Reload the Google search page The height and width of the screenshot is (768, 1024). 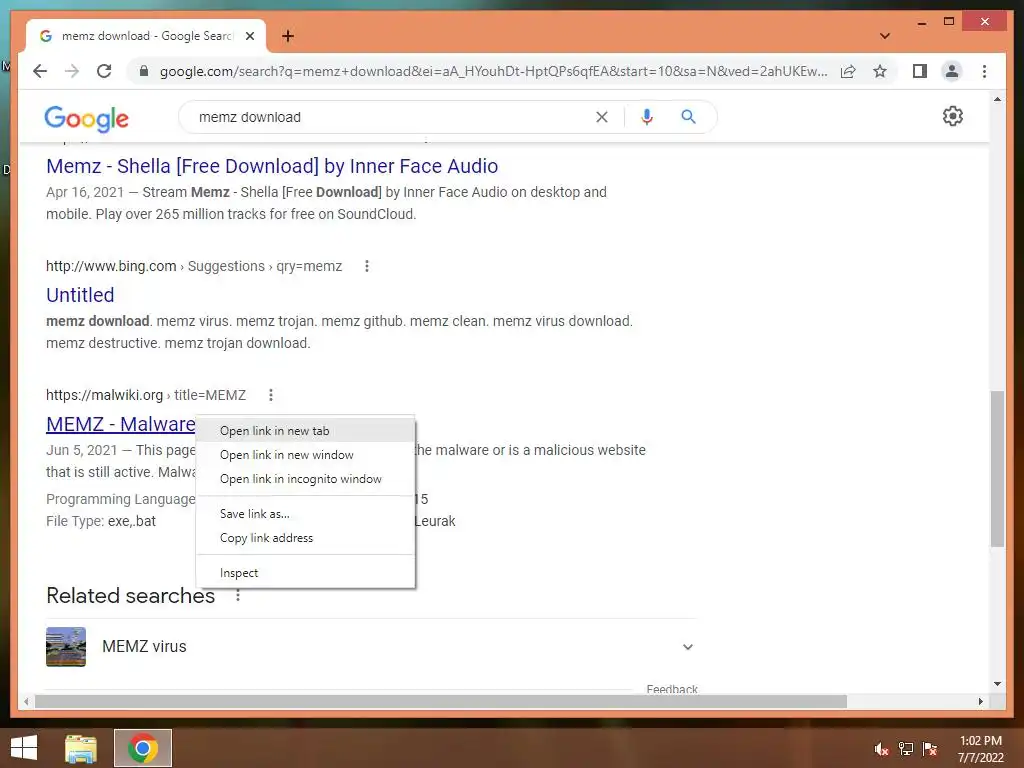[x=104, y=71]
